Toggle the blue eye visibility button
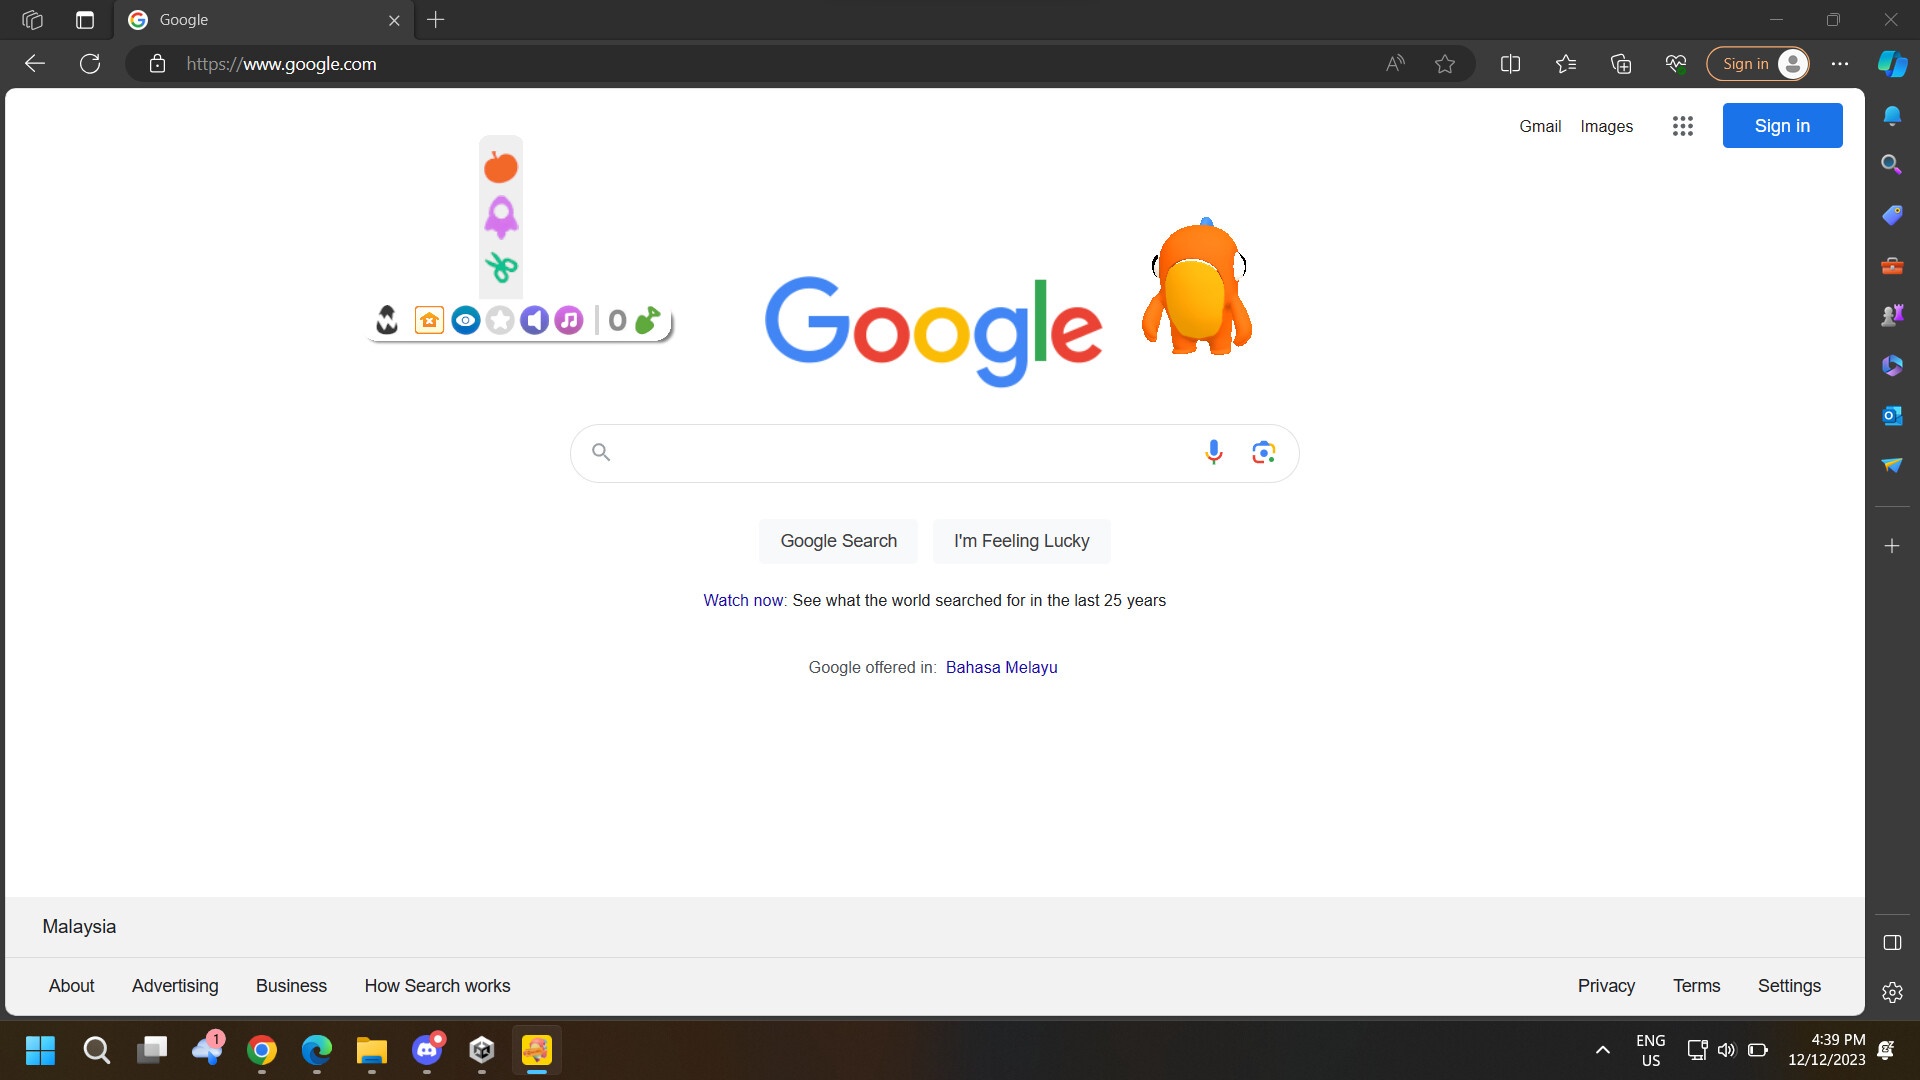 pyautogui.click(x=465, y=320)
